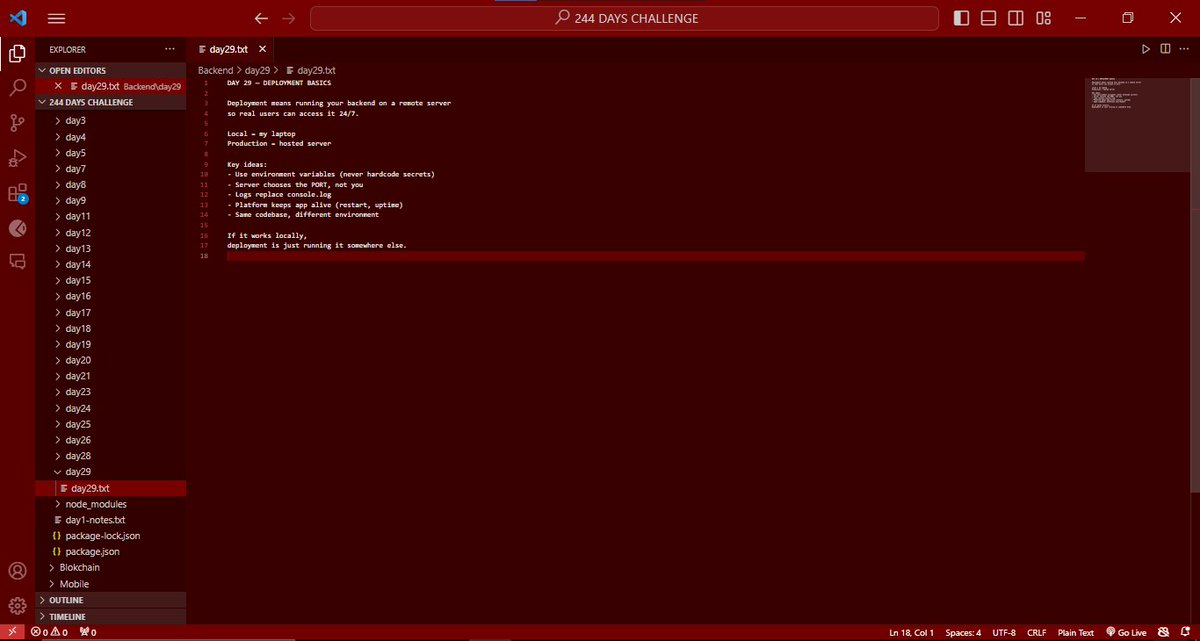Collapse the day29 folder
The image size is (1200, 641).
tap(111, 471)
